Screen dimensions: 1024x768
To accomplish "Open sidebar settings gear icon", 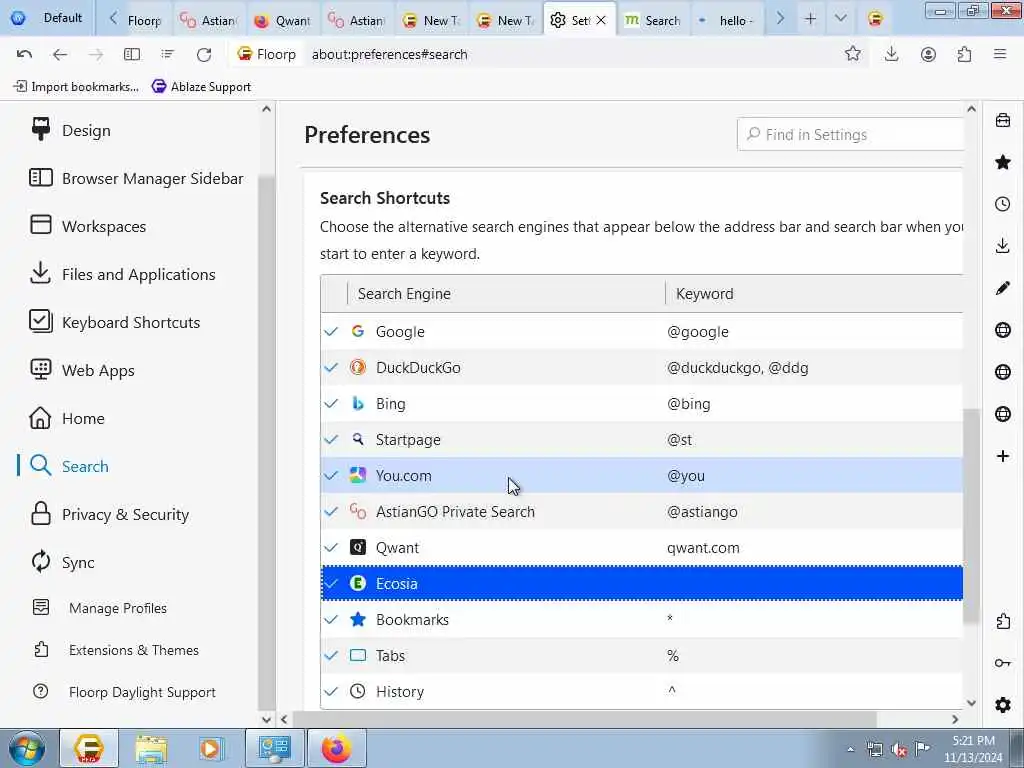I will 1003,705.
